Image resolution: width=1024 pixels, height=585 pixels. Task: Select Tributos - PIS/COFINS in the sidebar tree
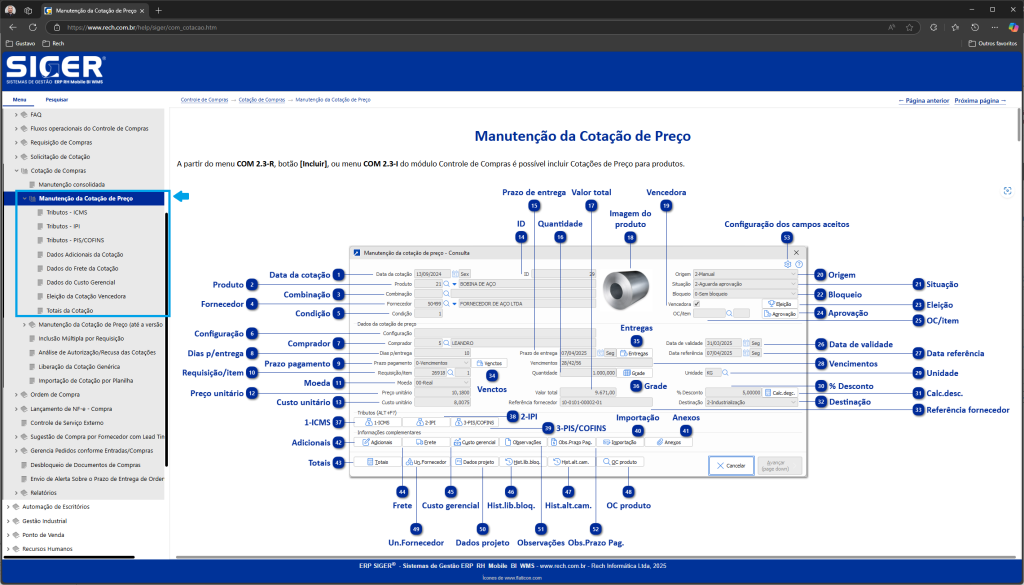[75, 240]
